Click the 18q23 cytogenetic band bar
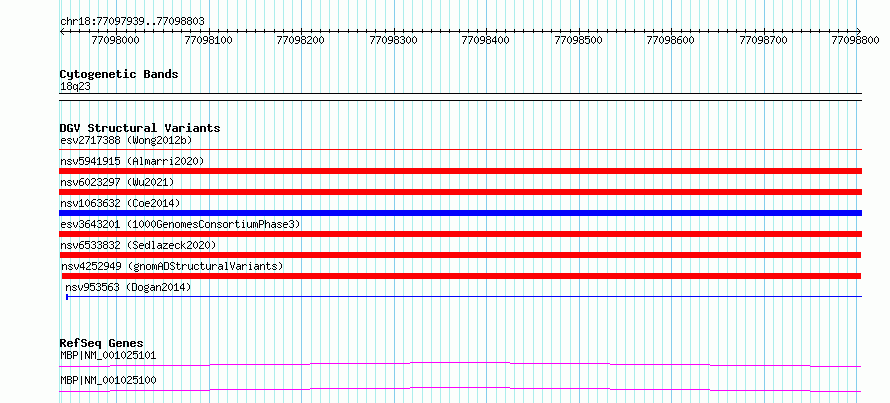The image size is (890, 403). [x=460, y=97]
